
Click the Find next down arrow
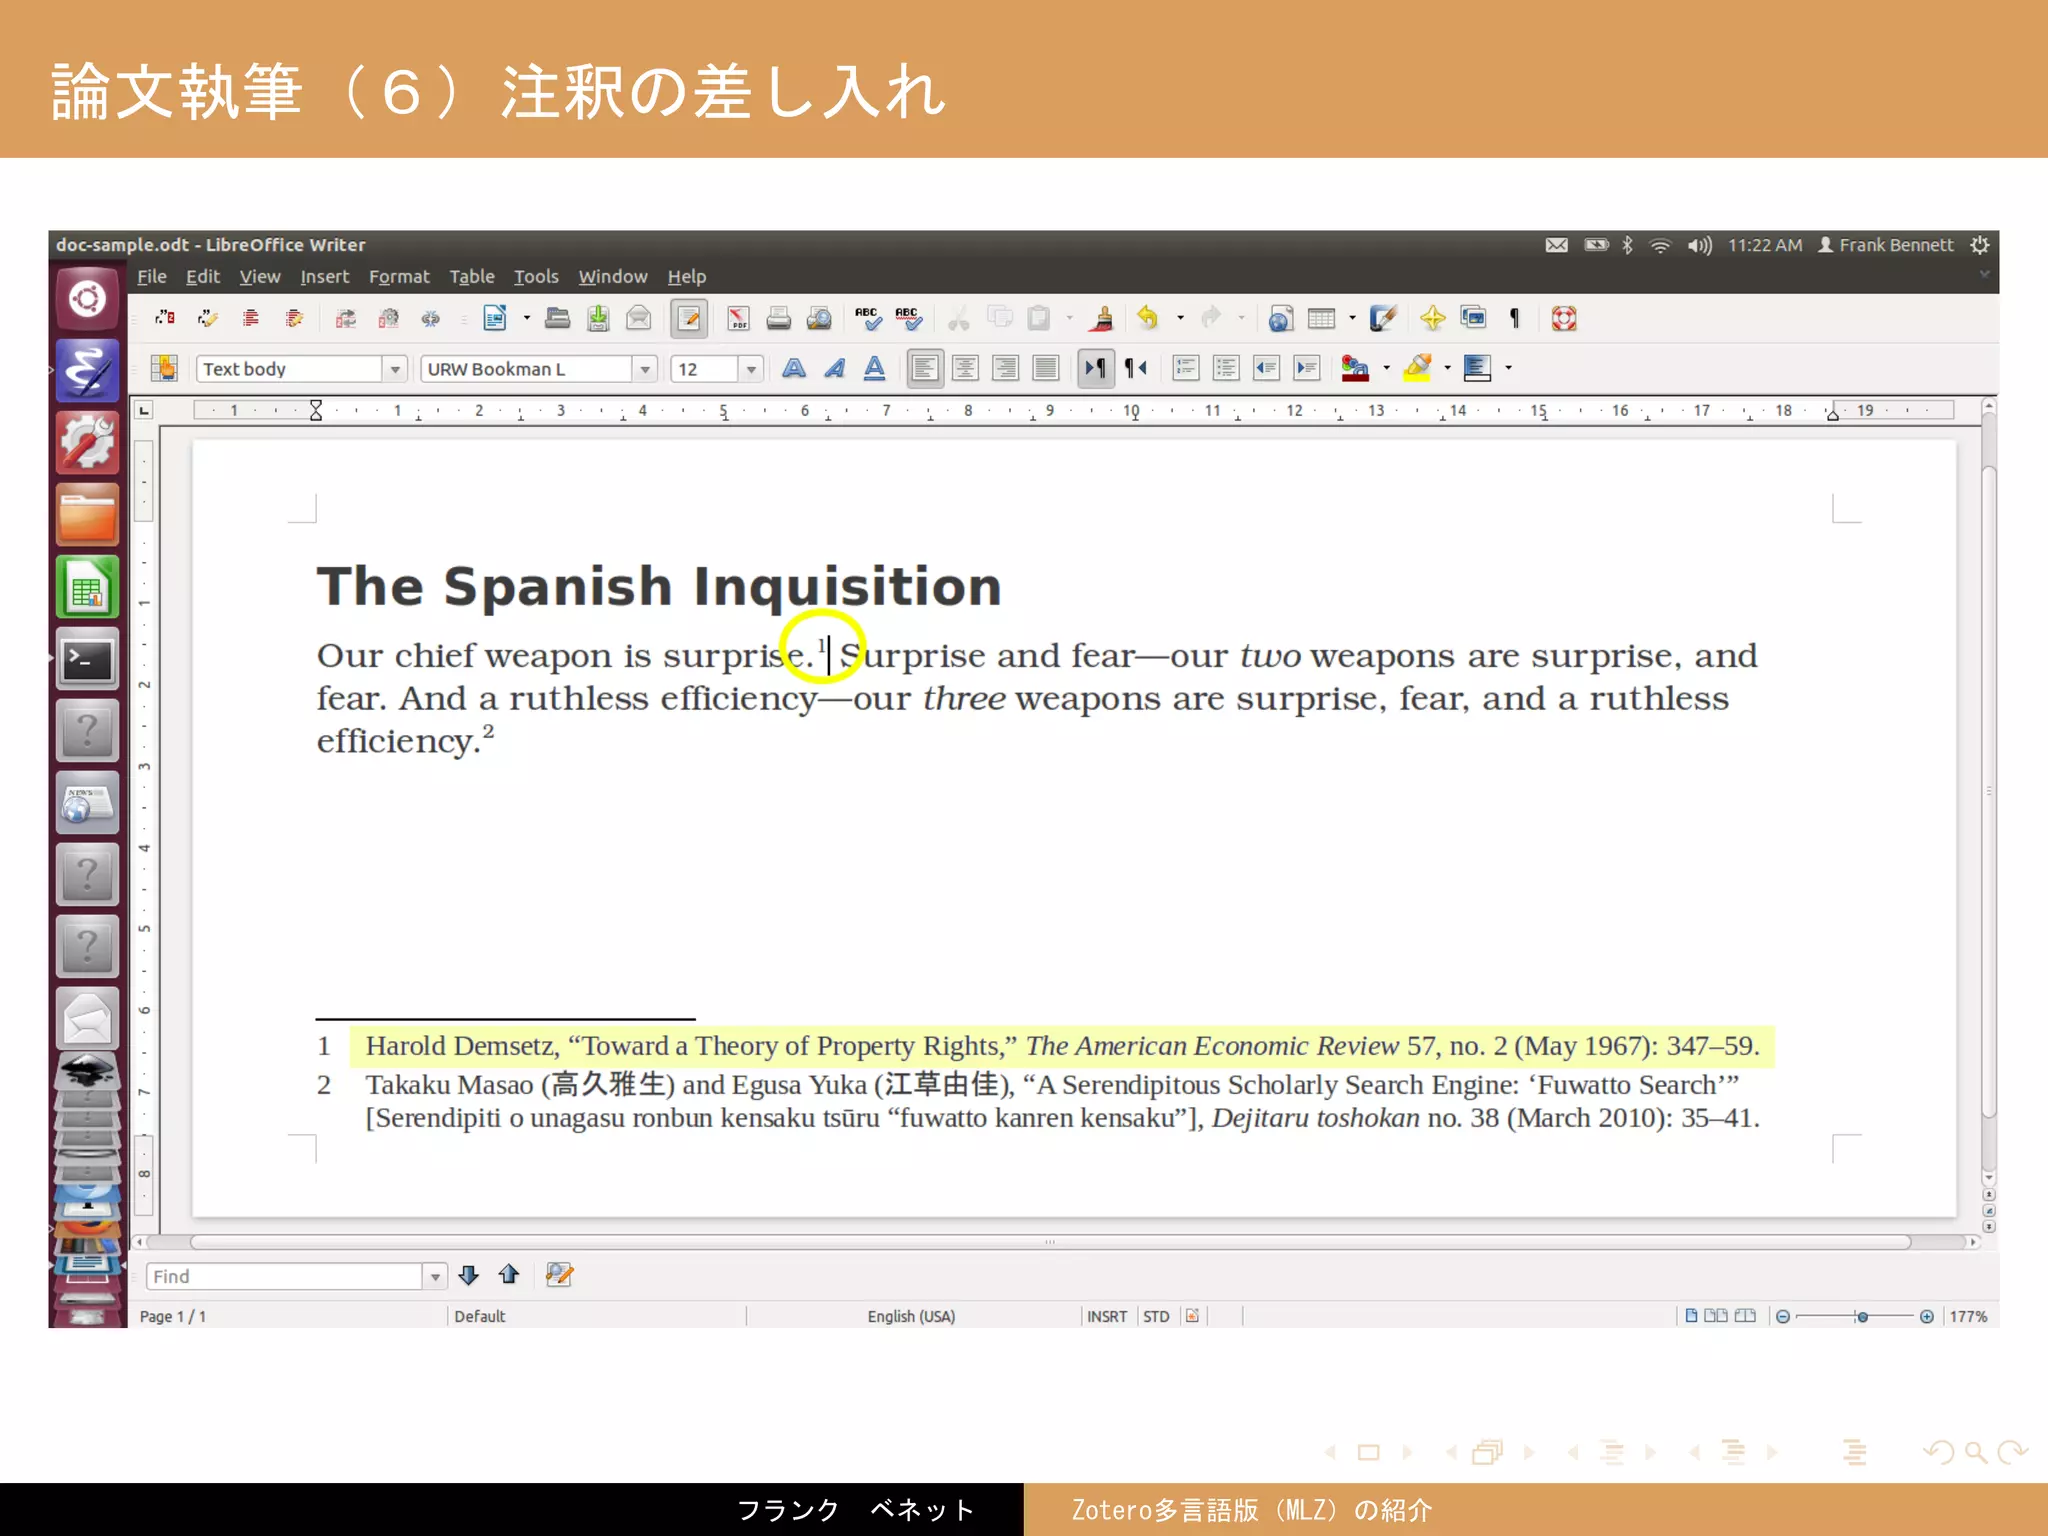468,1274
